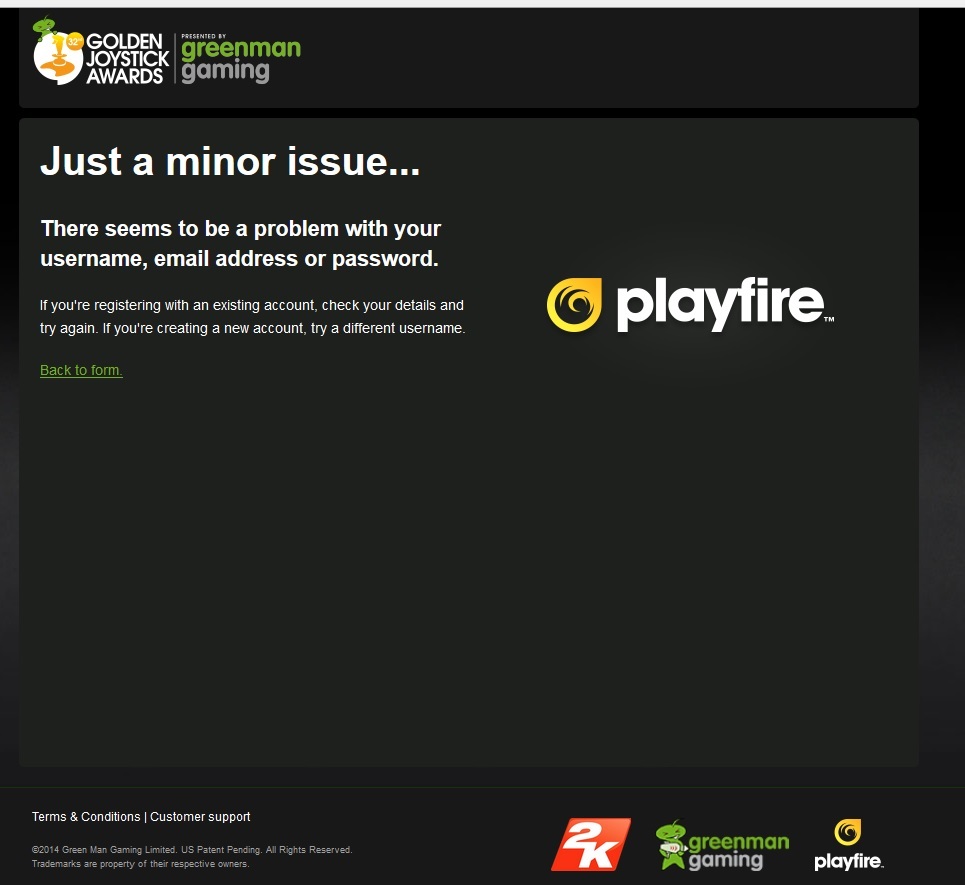The image size is (965, 885).
Task: Open Customer support link
Action: (x=200, y=817)
